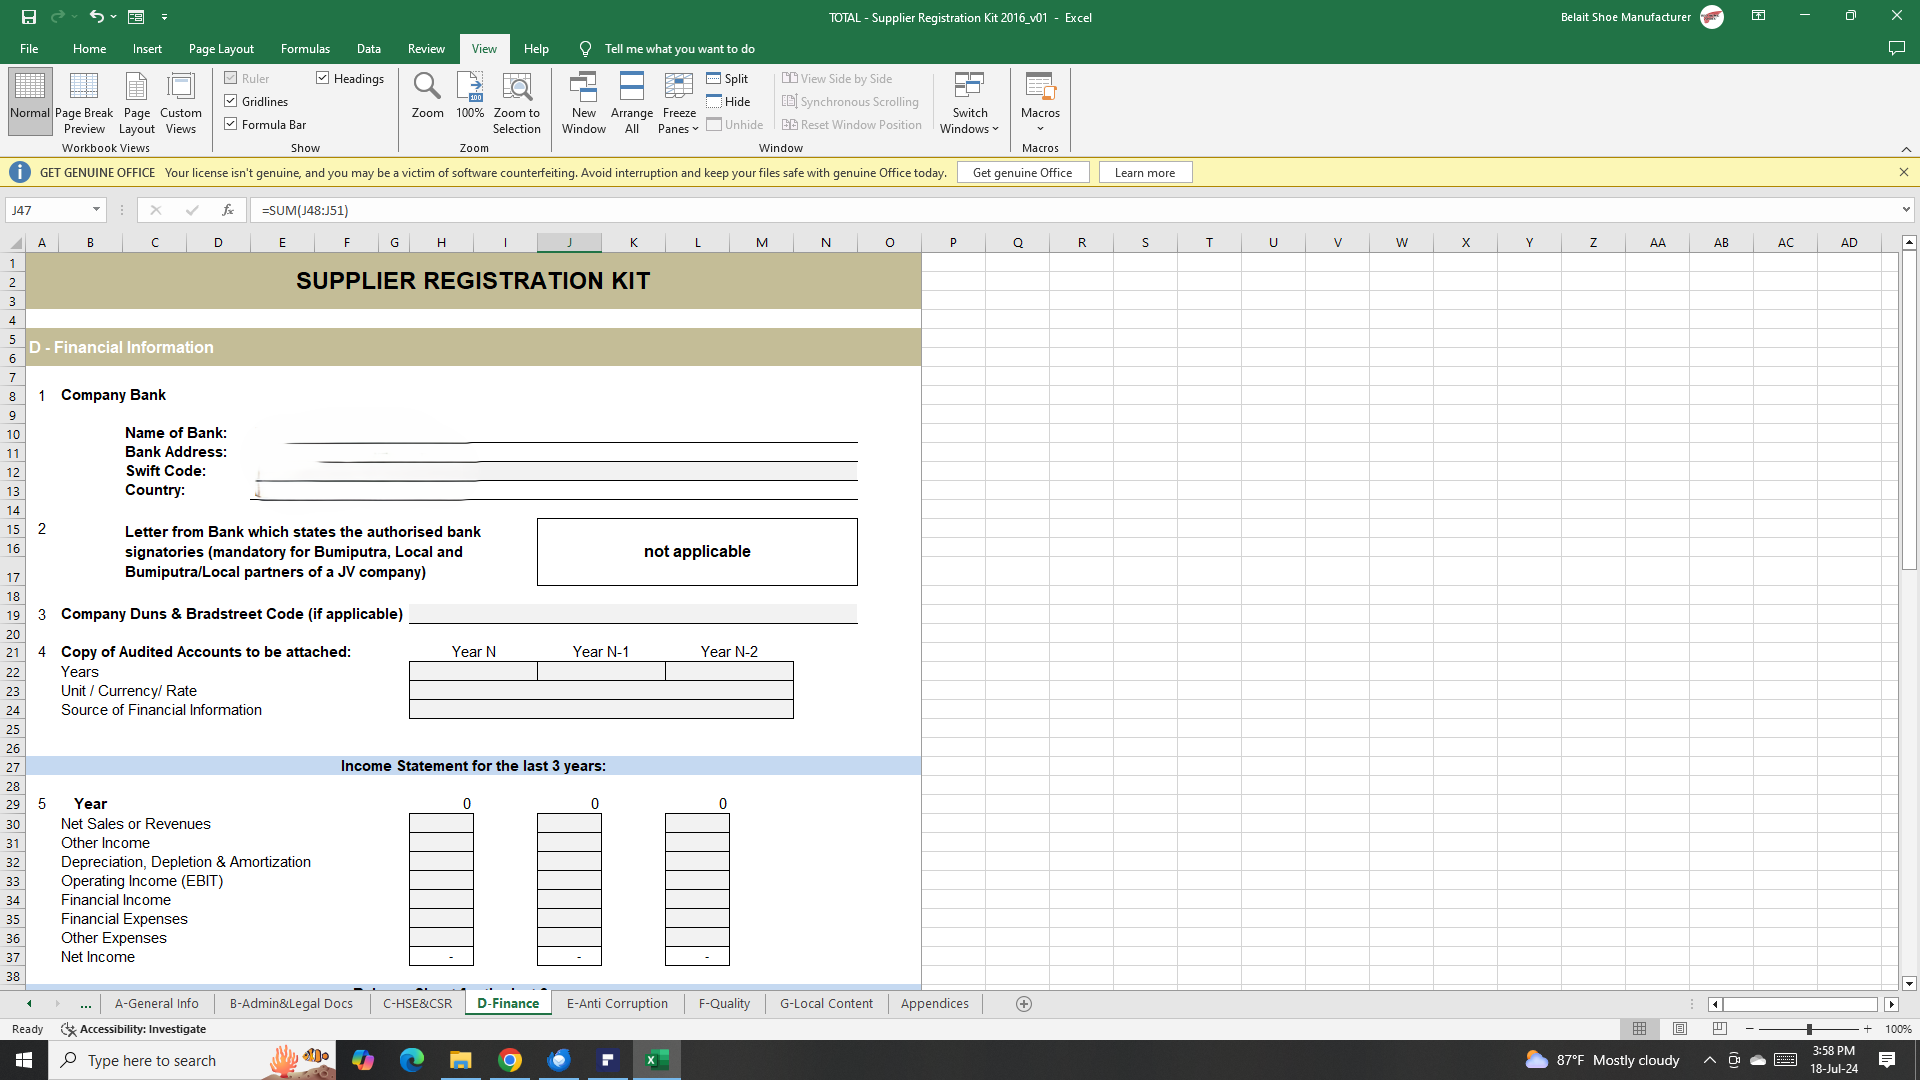The height and width of the screenshot is (1080, 1920).
Task: Uncheck the Gridlines checkbox
Action: (231, 101)
